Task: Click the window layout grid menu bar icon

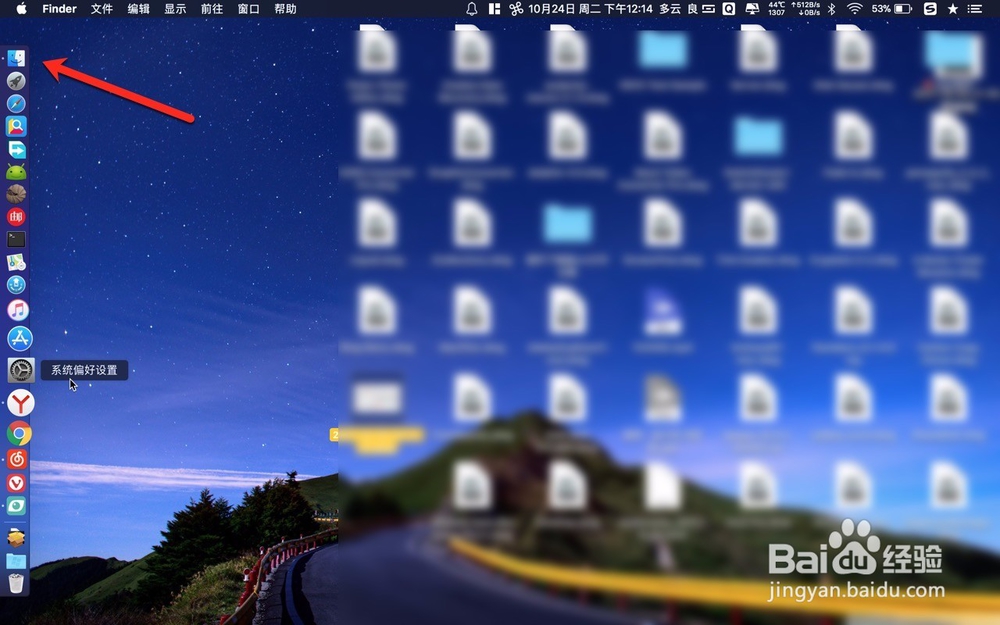Action: pos(494,9)
